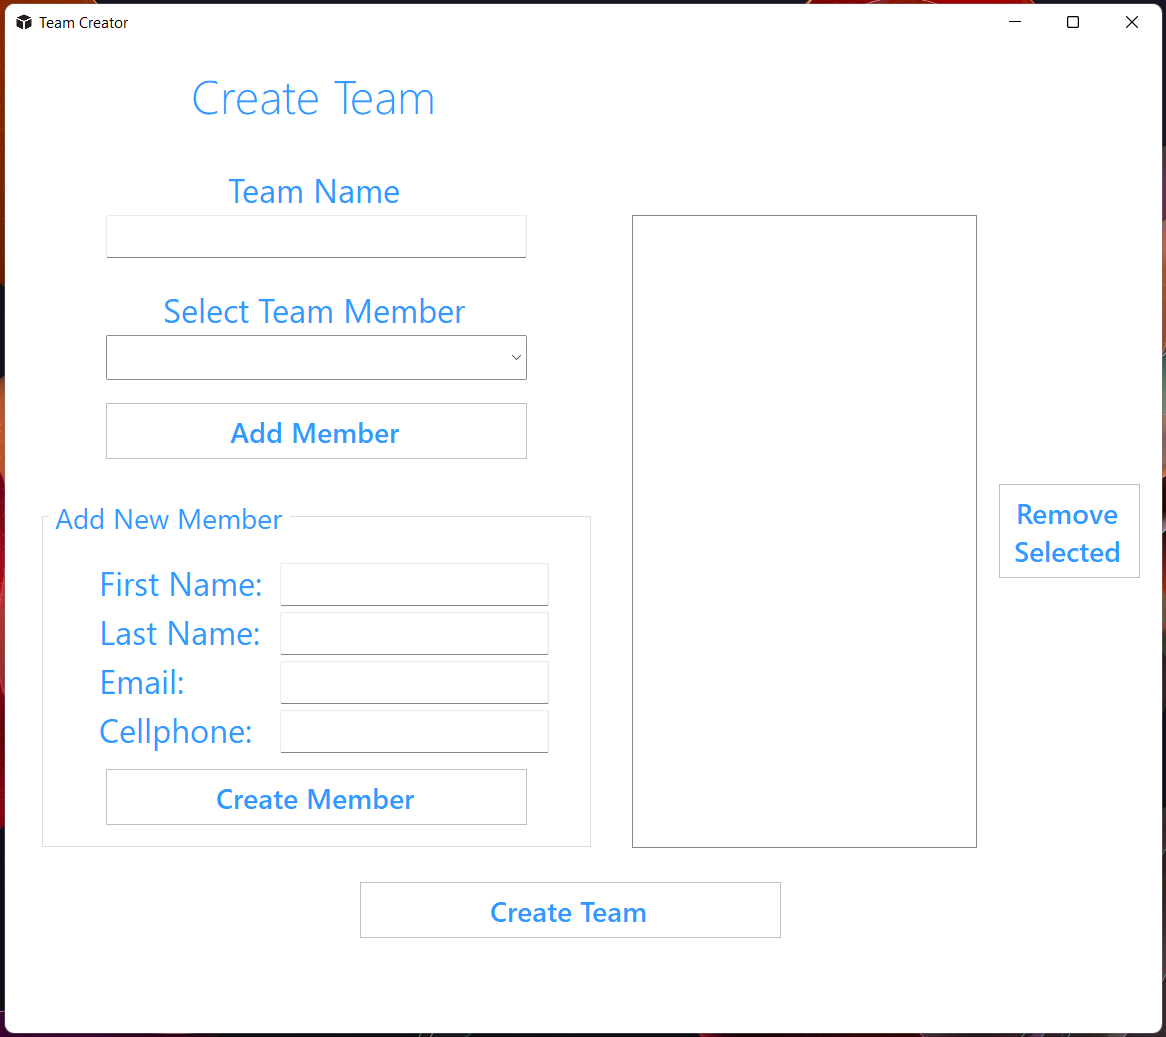Image resolution: width=1166 pixels, height=1037 pixels.
Task: Click the Team Creator app icon in title bar
Action: (x=23, y=21)
